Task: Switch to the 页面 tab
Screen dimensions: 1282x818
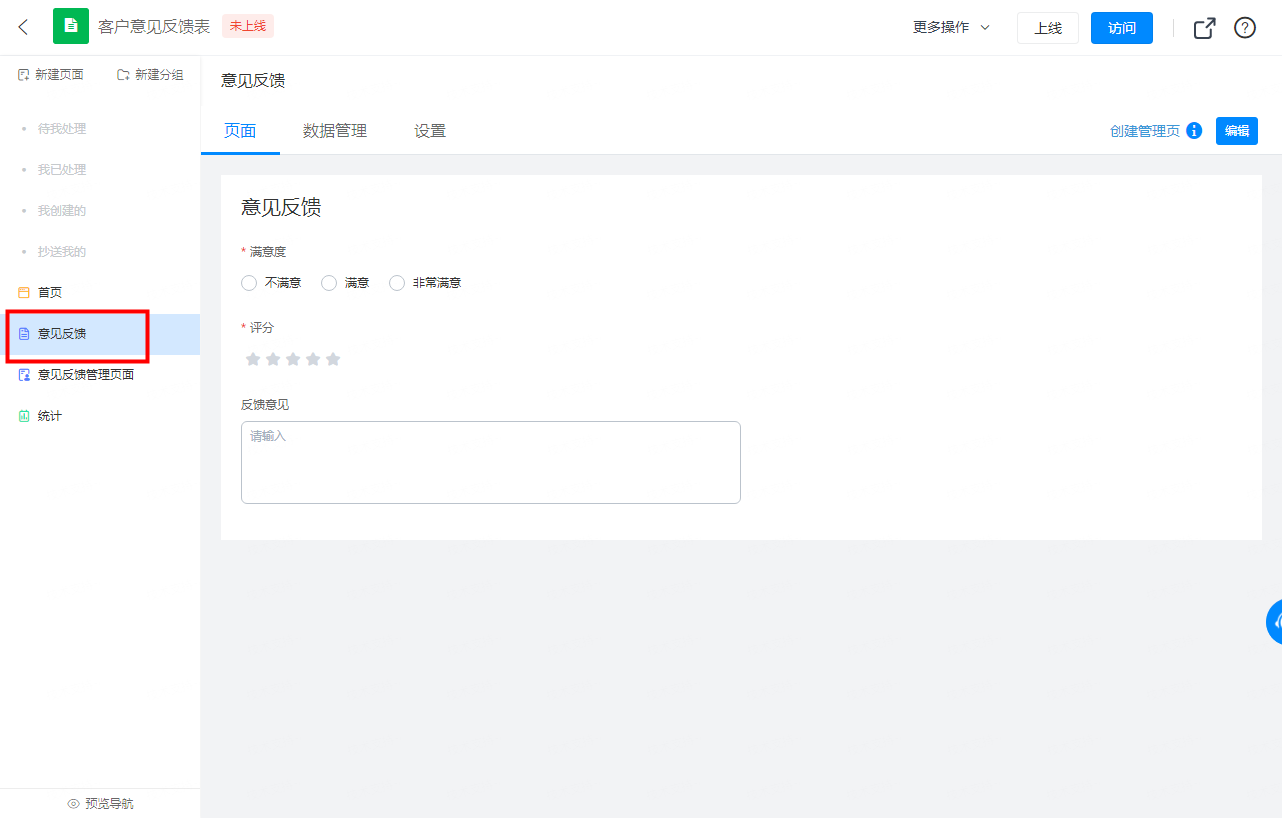Action: (240, 131)
